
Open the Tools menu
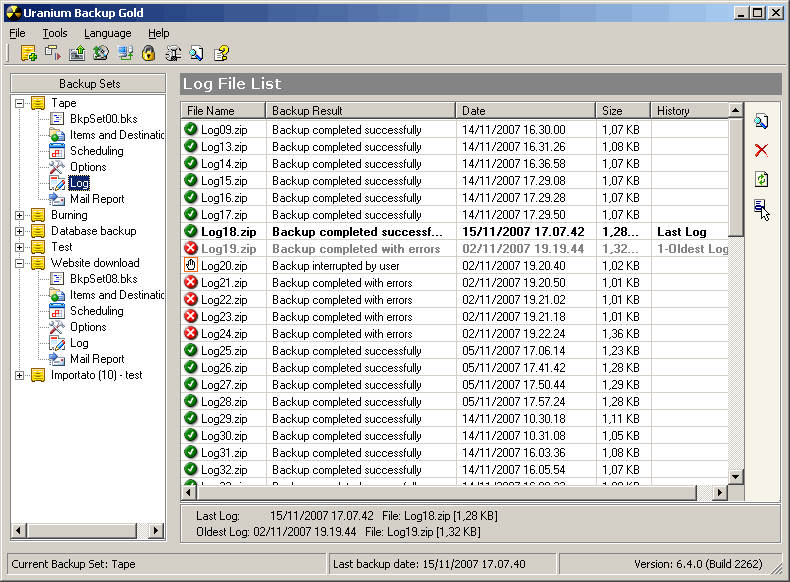click(54, 33)
